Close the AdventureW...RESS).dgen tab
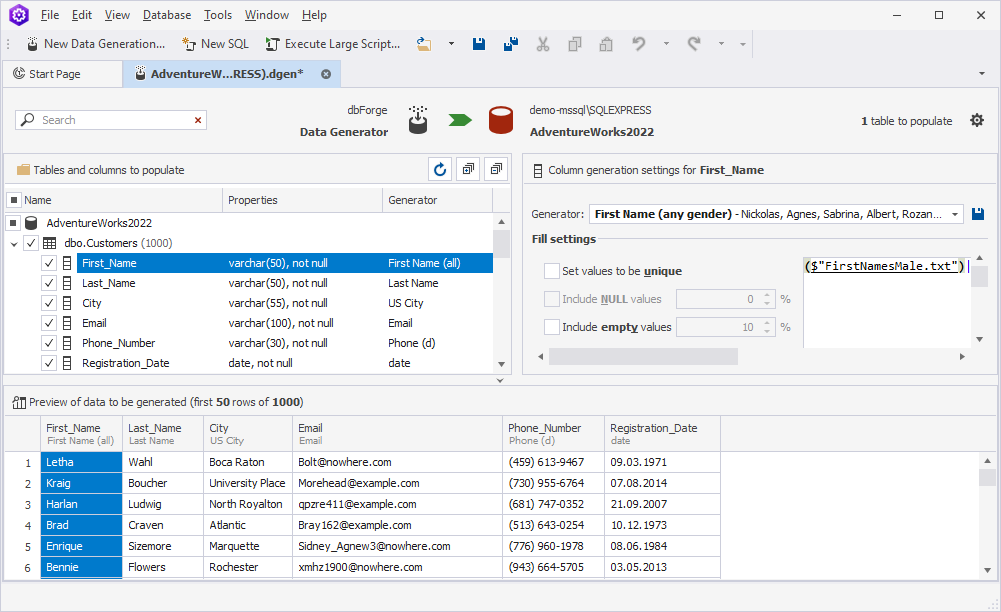The height and width of the screenshot is (612, 1001). (x=326, y=74)
